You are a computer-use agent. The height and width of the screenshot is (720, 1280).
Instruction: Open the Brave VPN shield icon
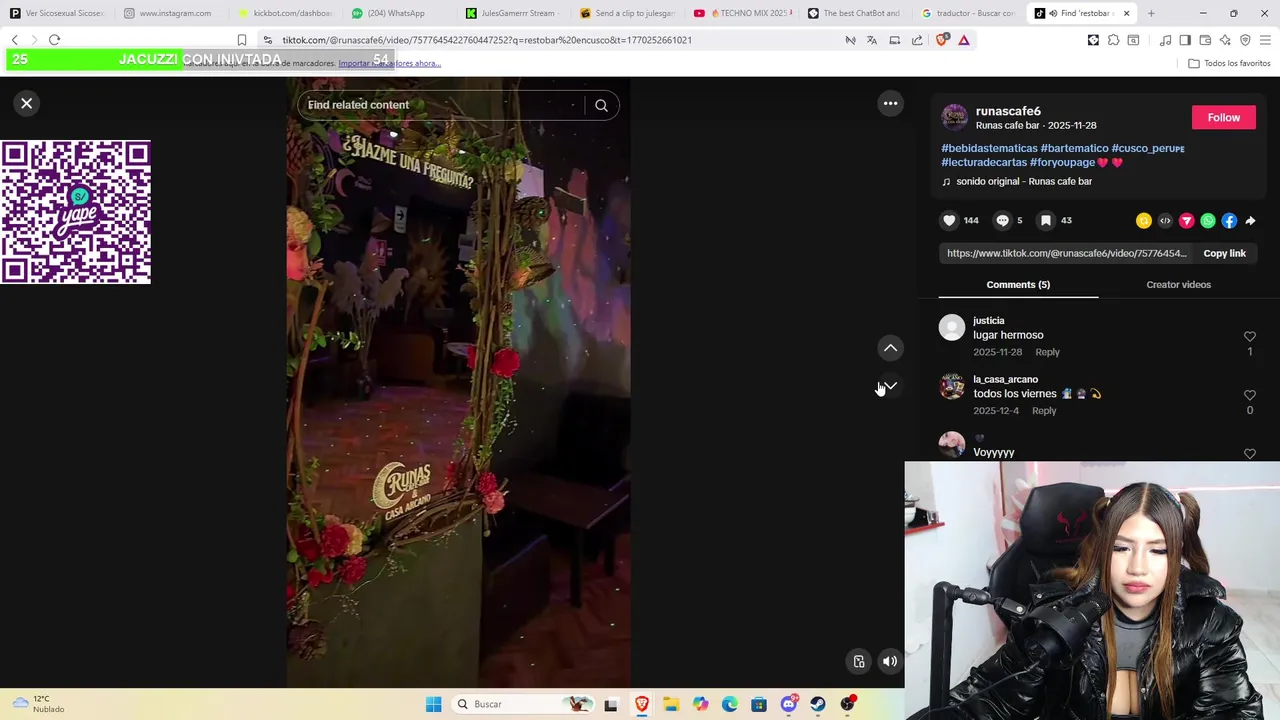click(1245, 40)
